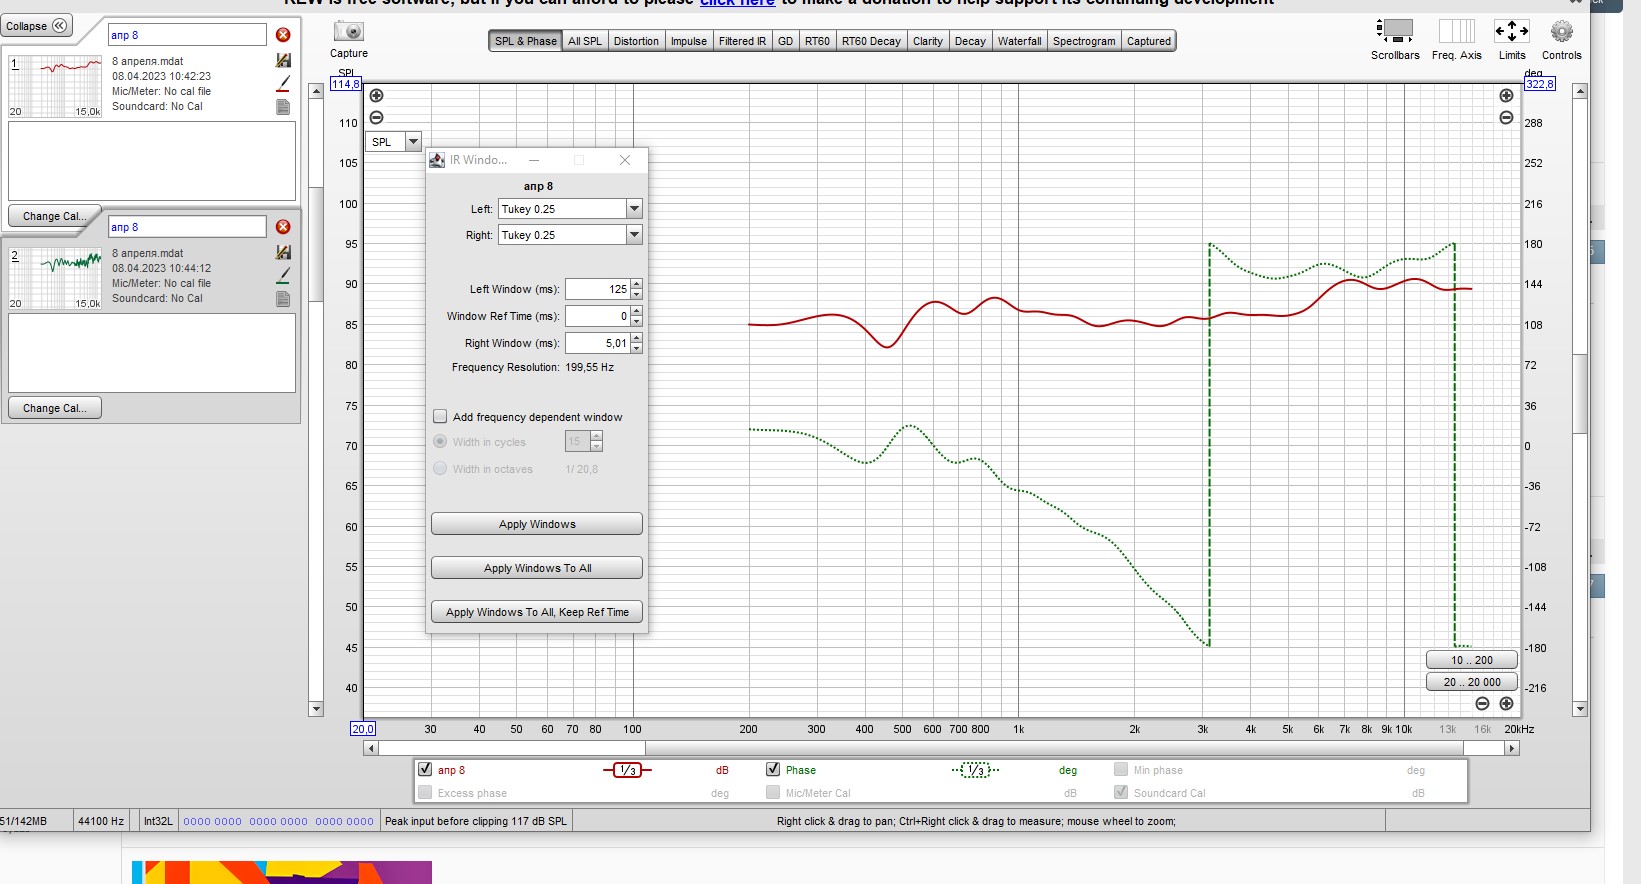This screenshot has width=1641, height=884.
Task: Open the Waterfall tab
Action: 1019,41
